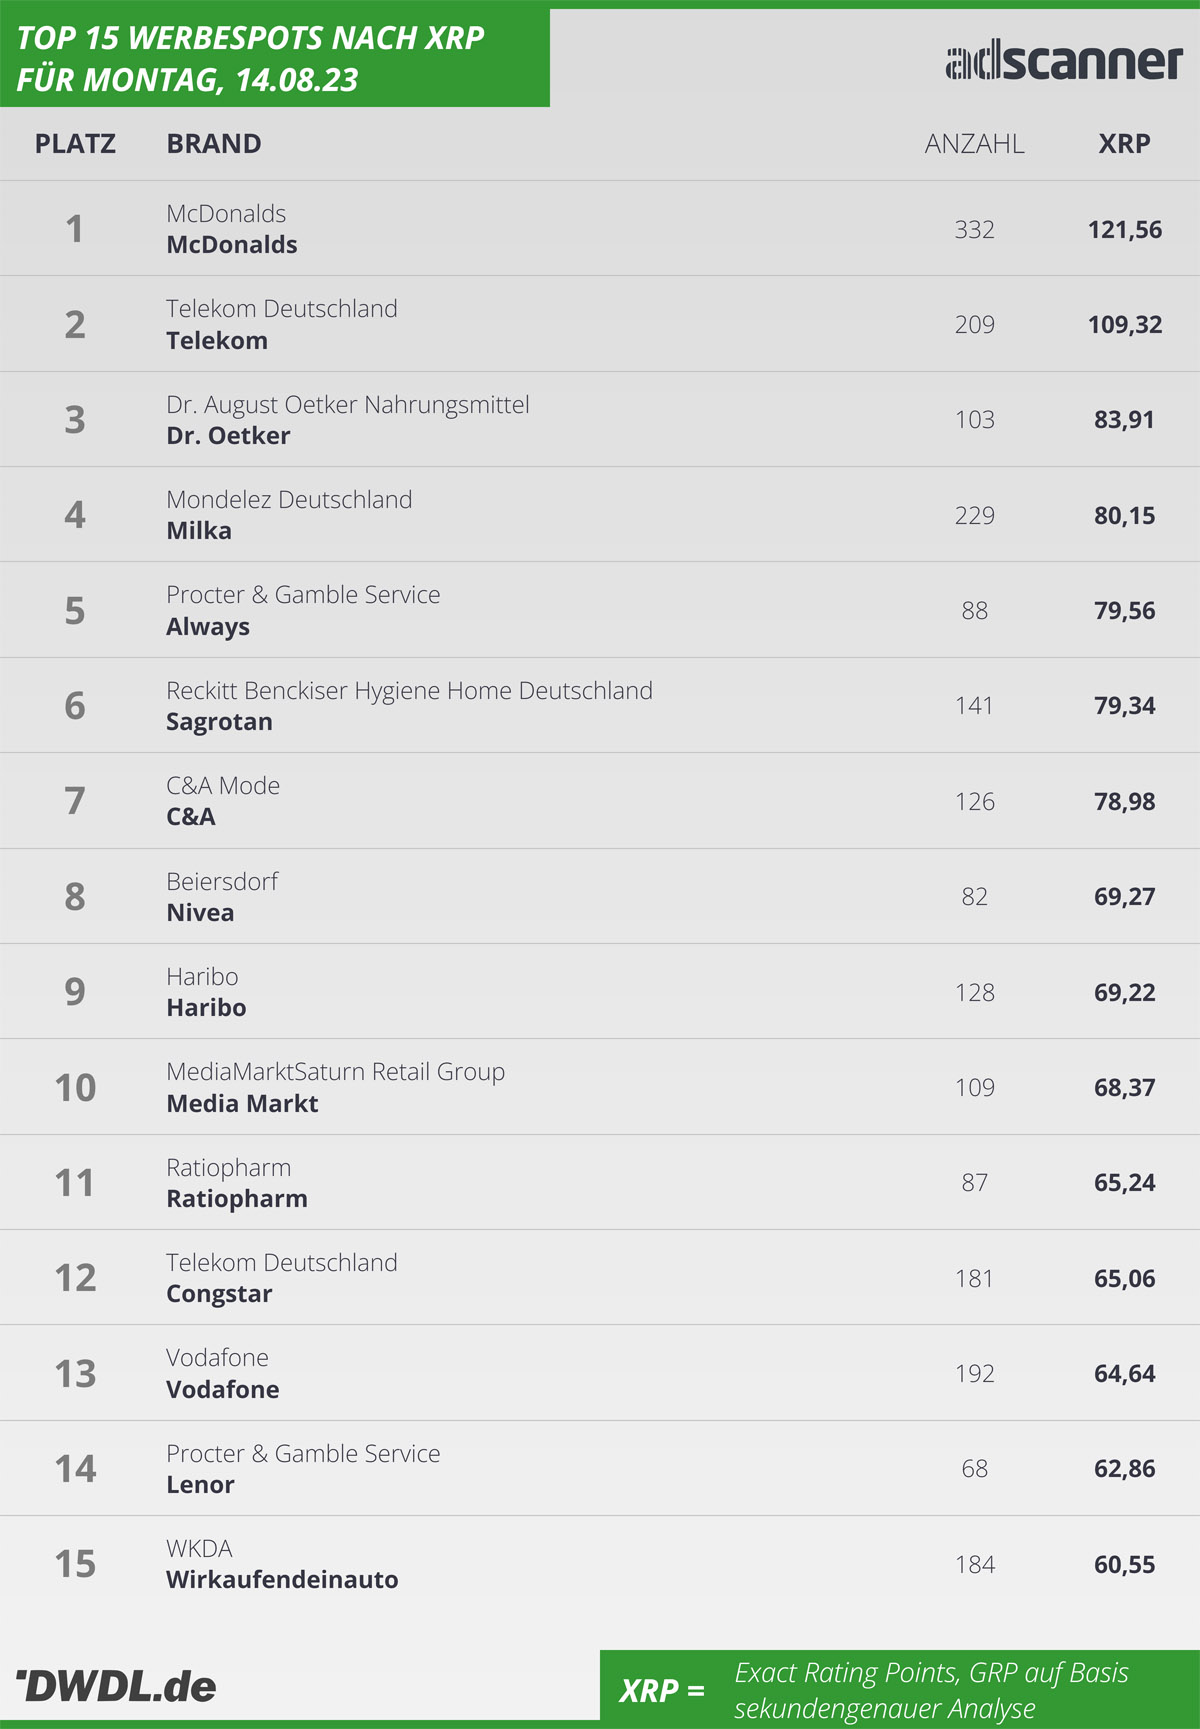Click the C&A brand name
The width and height of the screenshot is (1200, 1729).
(x=191, y=817)
